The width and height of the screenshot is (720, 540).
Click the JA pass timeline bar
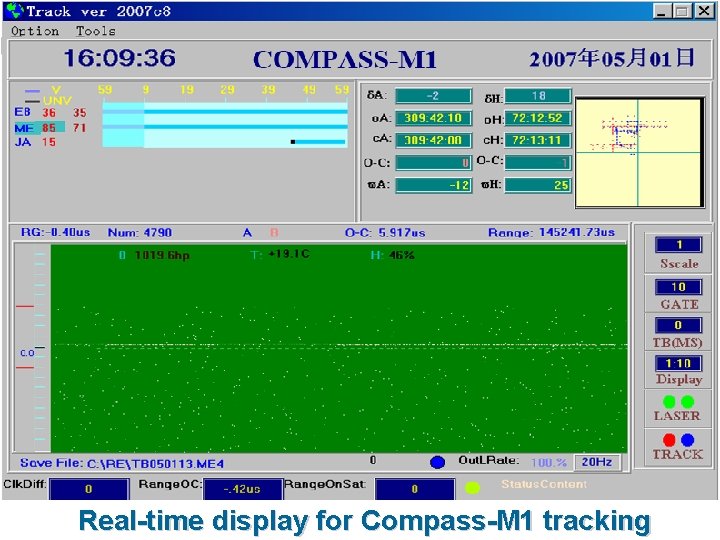point(320,141)
